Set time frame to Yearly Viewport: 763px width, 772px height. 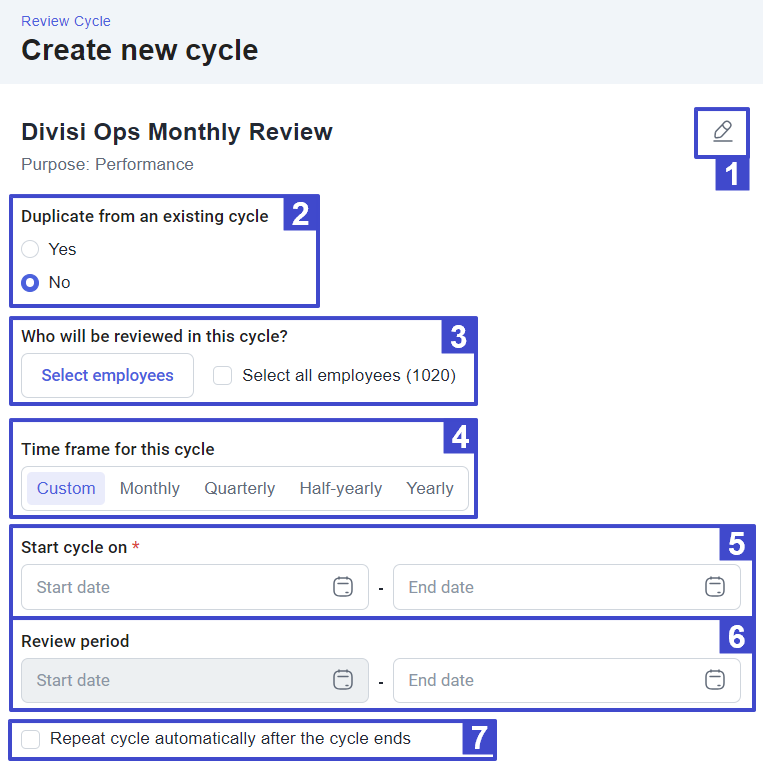[430, 488]
